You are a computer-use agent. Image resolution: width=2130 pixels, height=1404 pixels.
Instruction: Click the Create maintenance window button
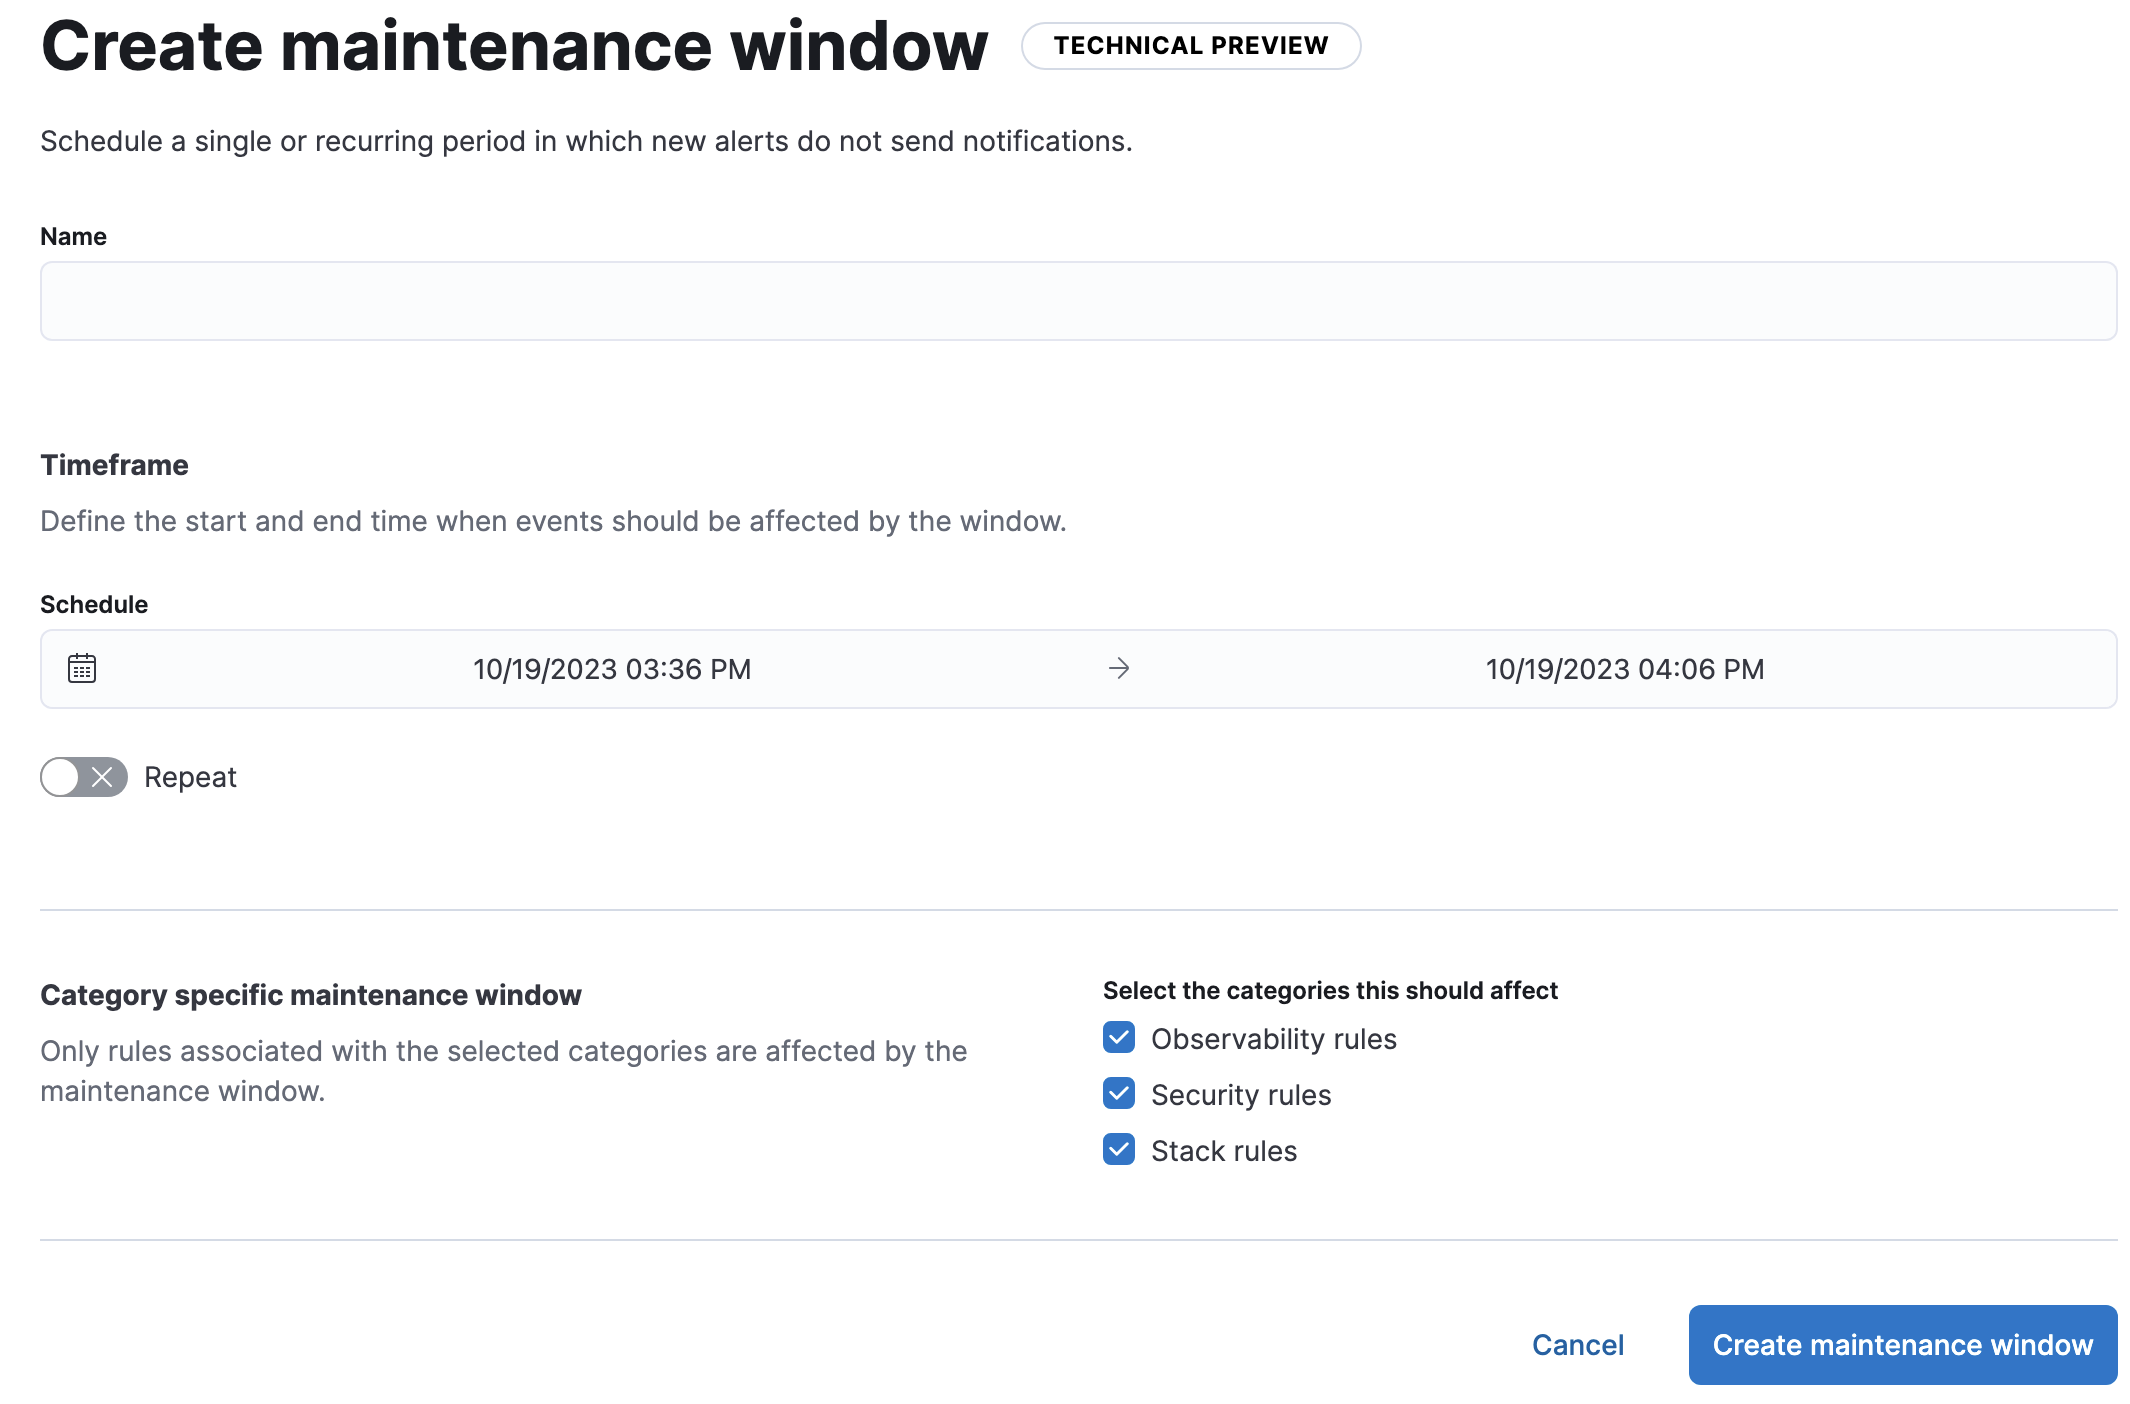pyautogui.click(x=1903, y=1345)
